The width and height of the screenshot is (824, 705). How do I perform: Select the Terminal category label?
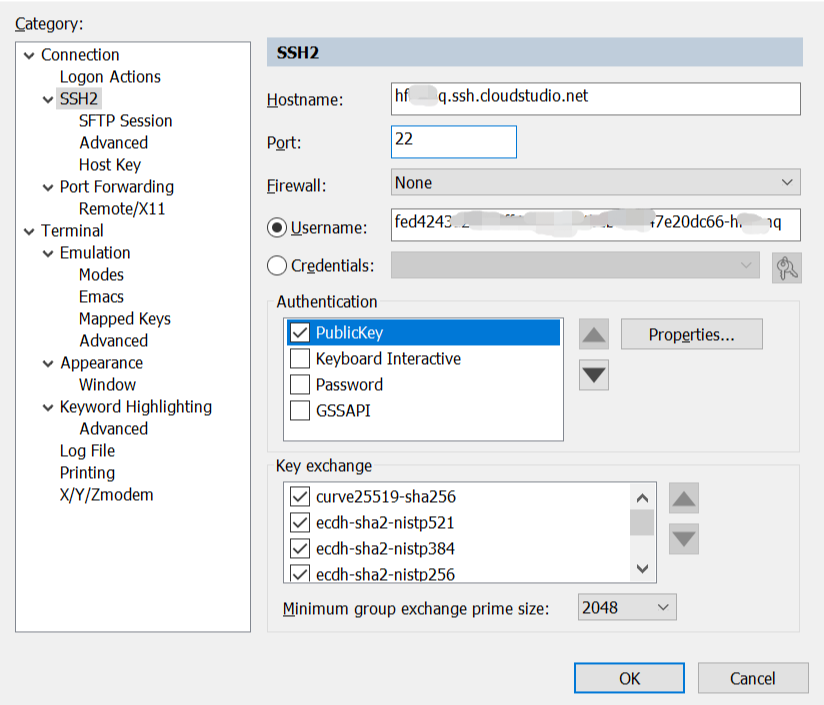[72, 231]
